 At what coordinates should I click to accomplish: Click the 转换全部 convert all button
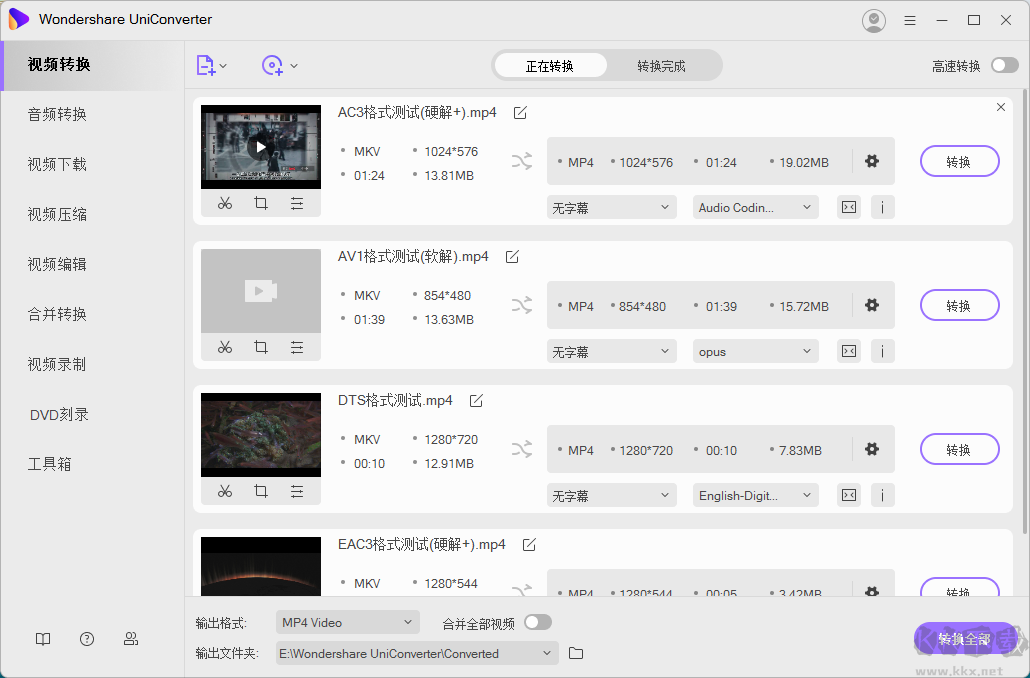click(x=964, y=639)
